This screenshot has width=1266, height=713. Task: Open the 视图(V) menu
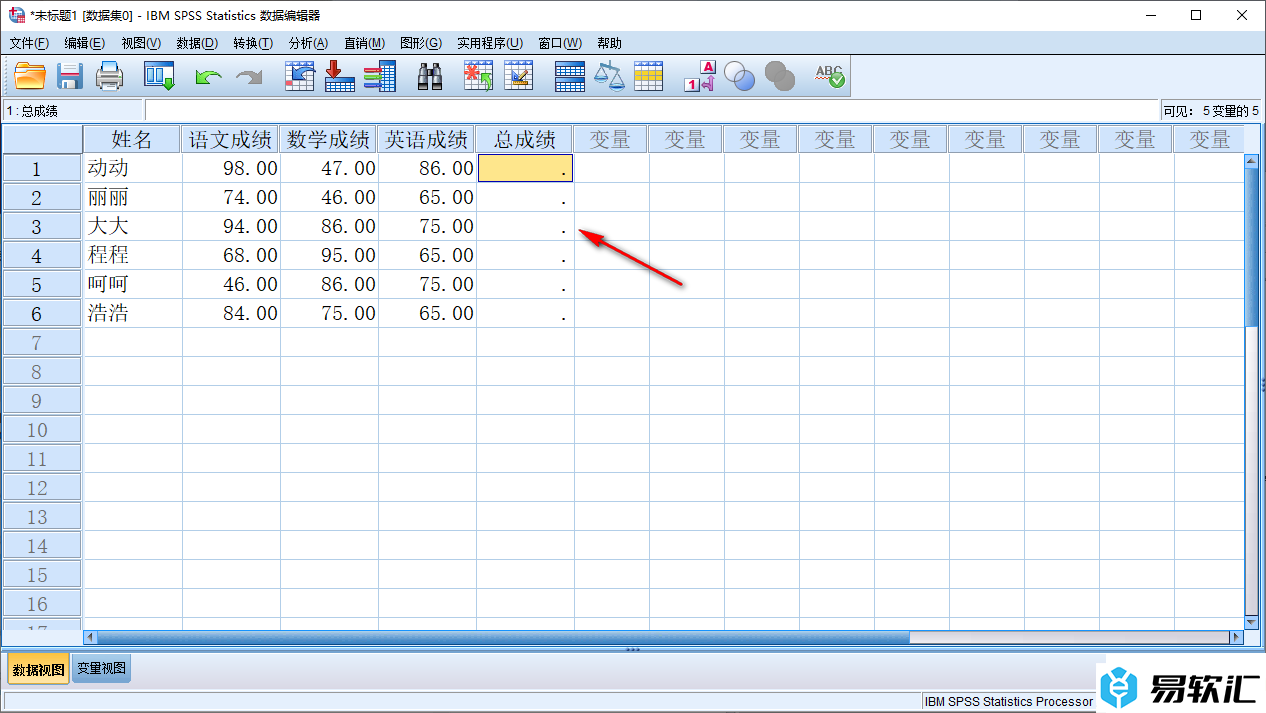point(141,43)
